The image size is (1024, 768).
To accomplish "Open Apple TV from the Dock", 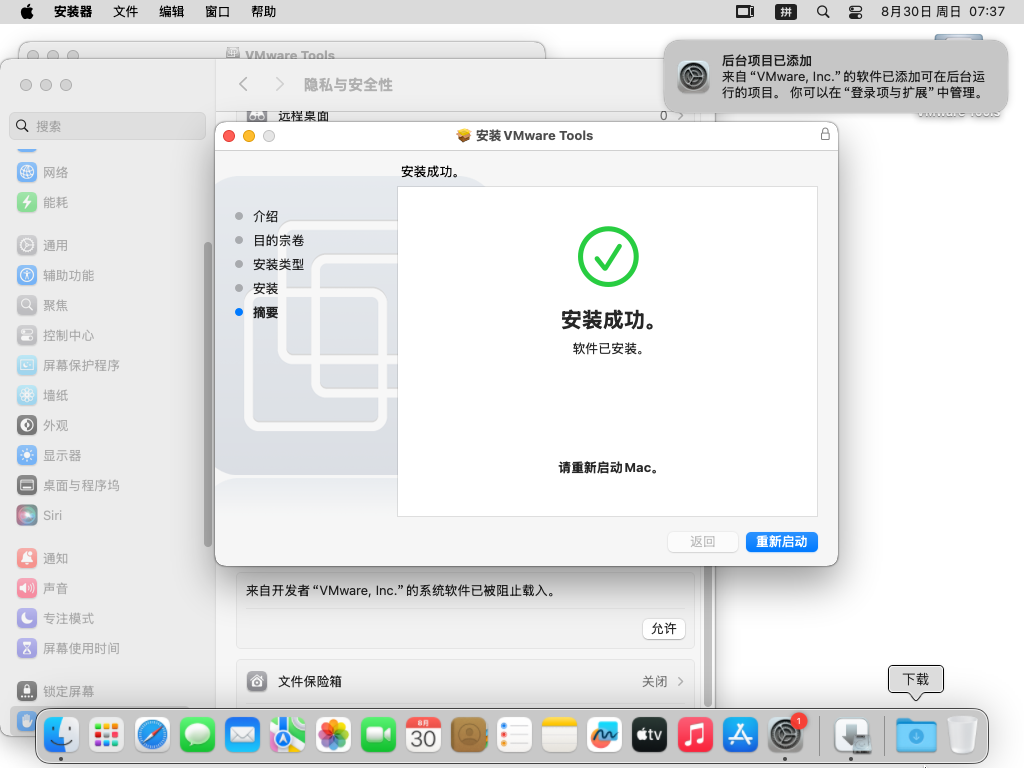I will pyautogui.click(x=650, y=735).
